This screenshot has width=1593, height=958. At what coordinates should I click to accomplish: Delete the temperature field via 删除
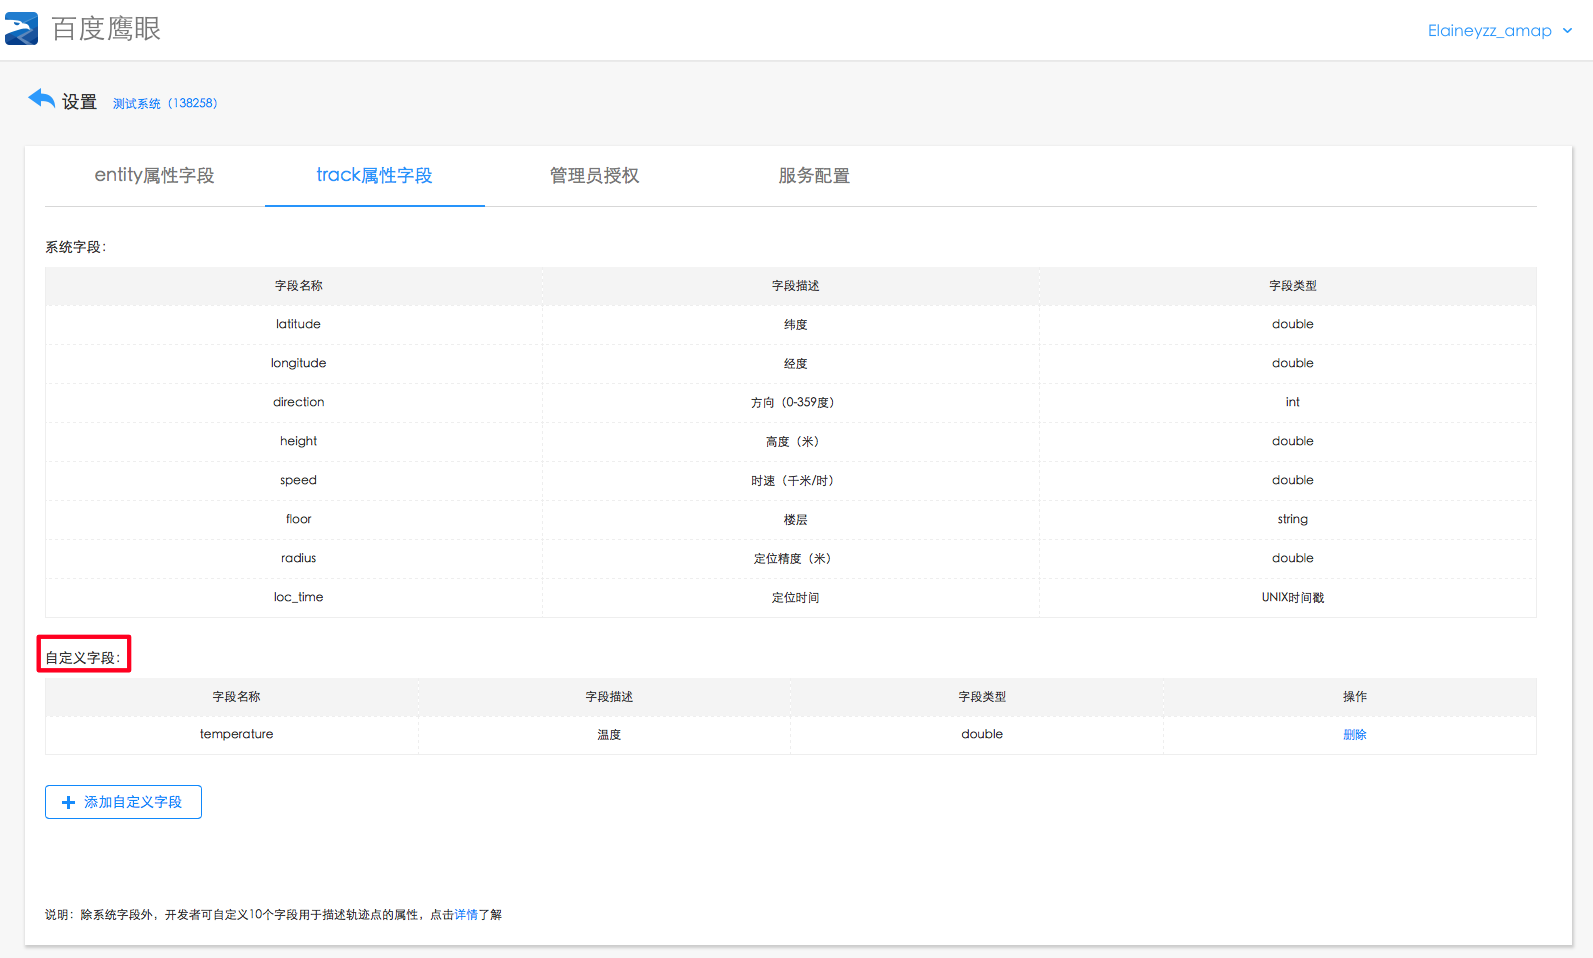tap(1354, 735)
